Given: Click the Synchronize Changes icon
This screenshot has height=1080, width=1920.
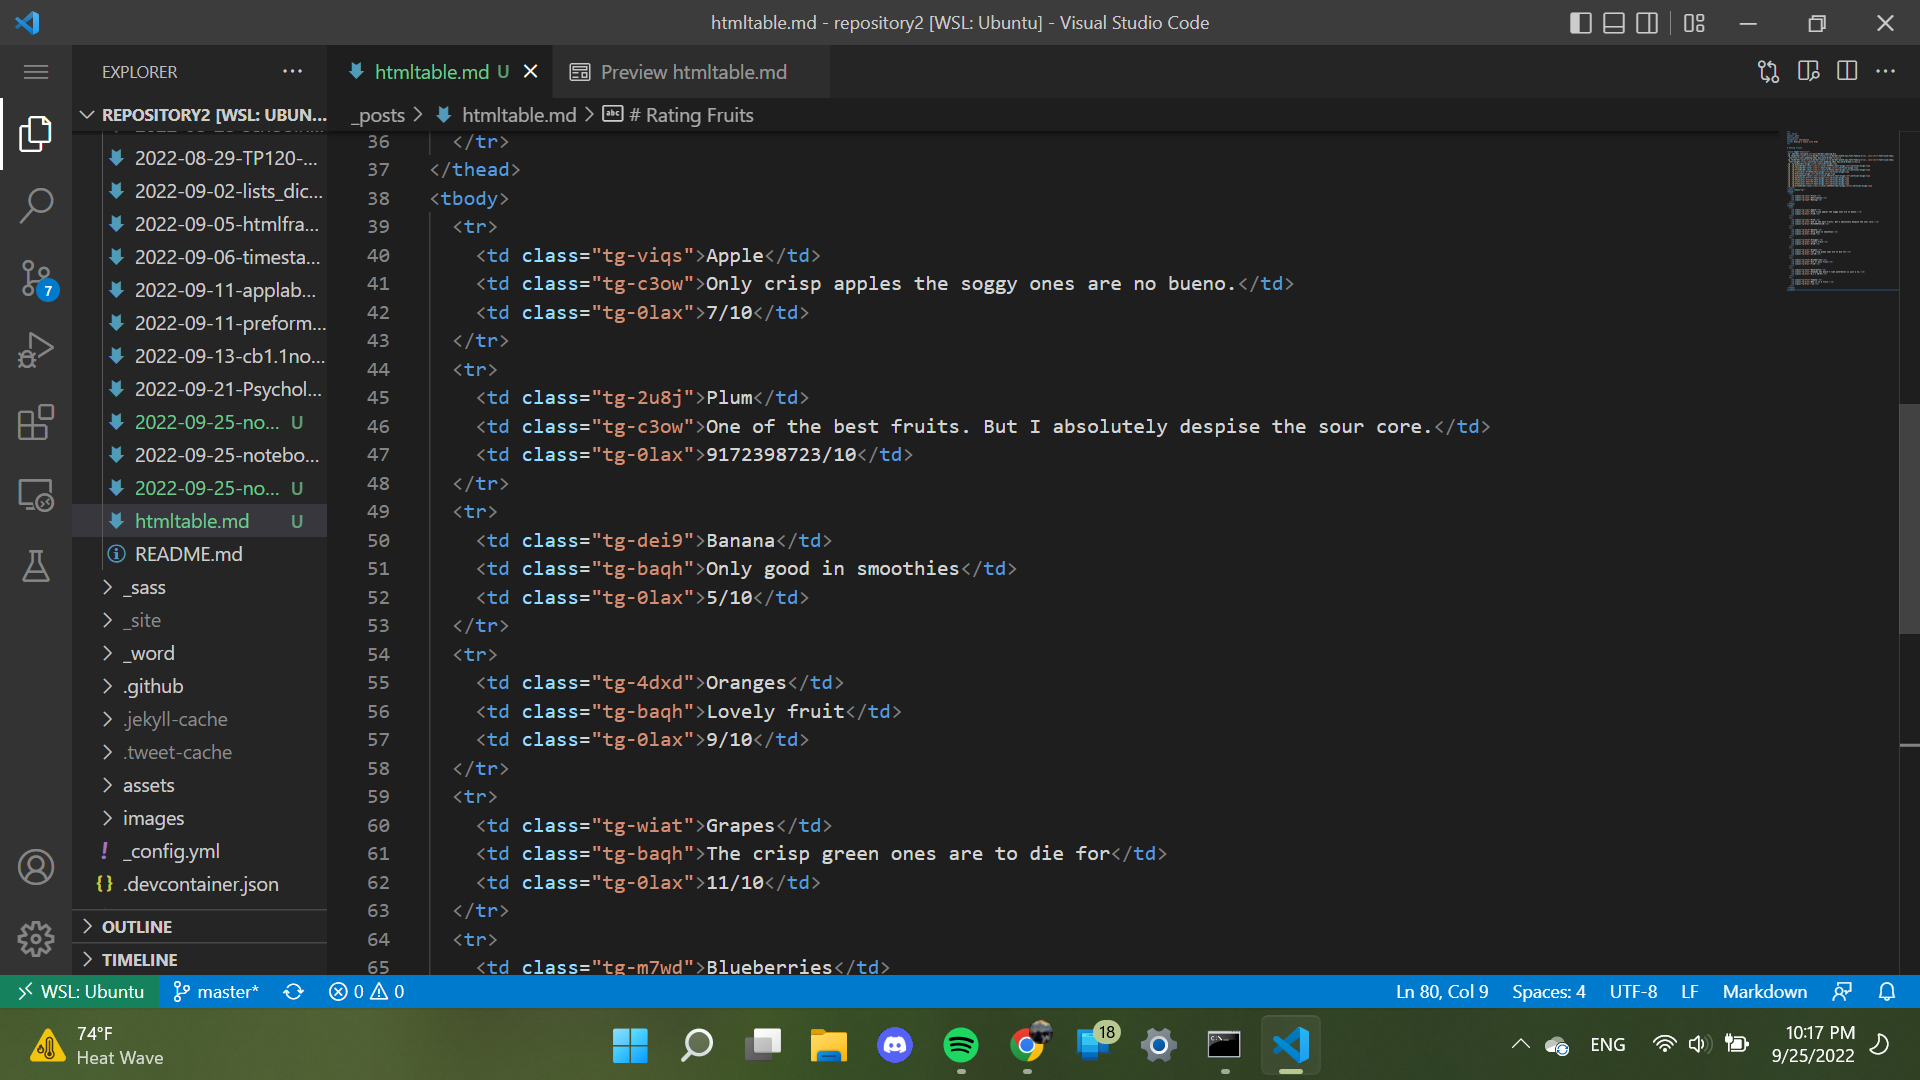Looking at the screenshot, I should (x=293, y=991).
